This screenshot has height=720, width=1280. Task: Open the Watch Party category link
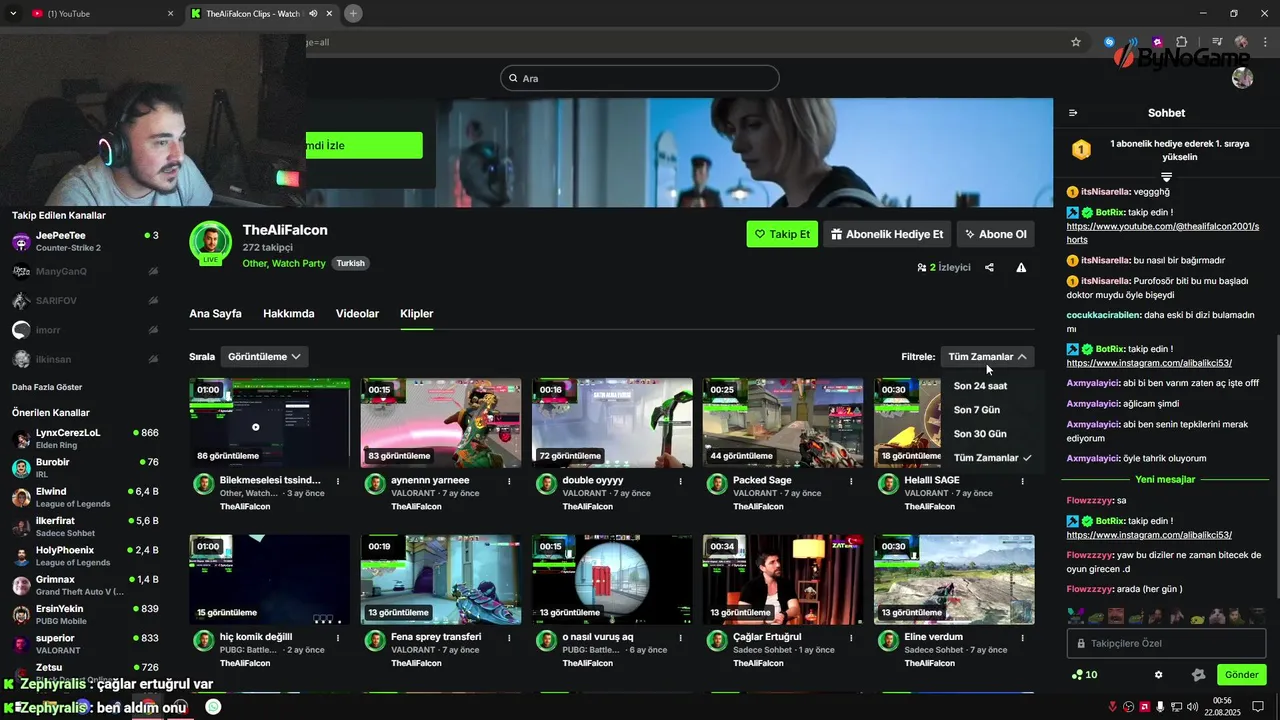pyautogui.click(x=299, y=264)
